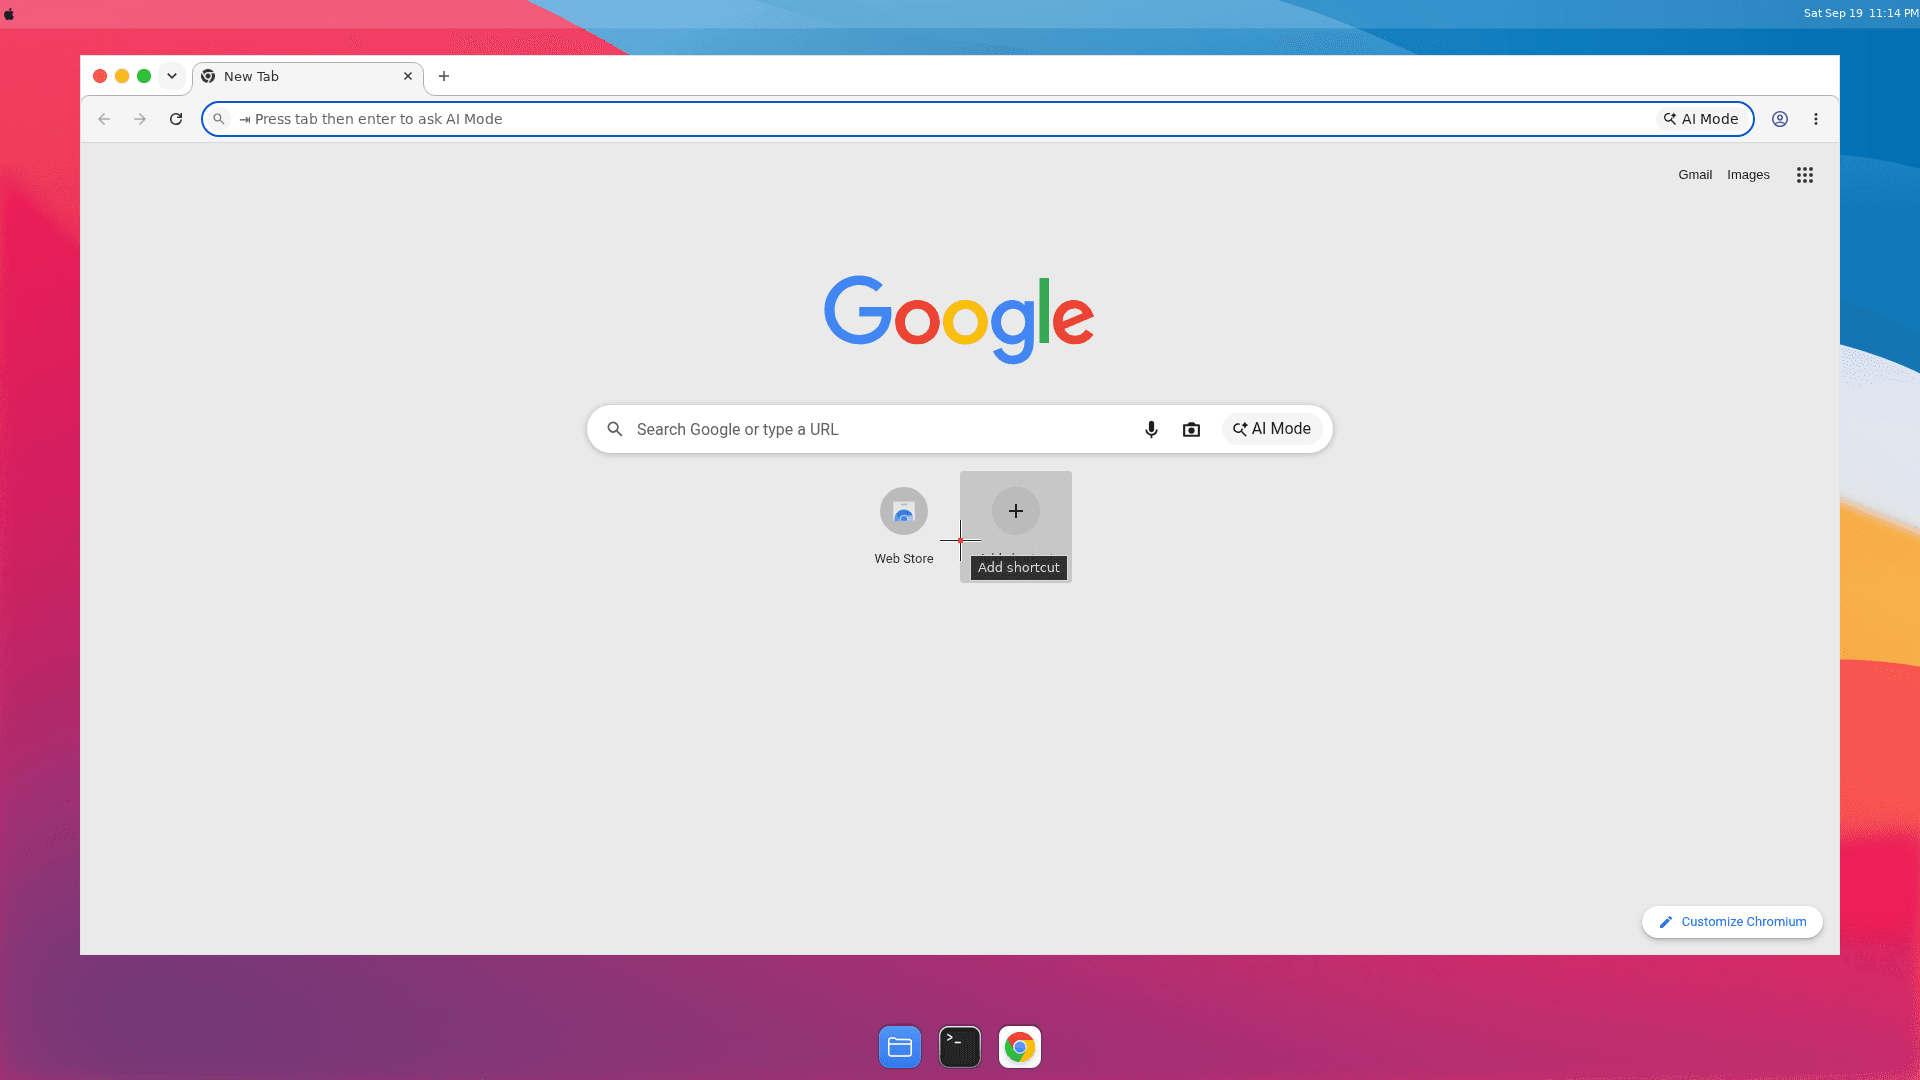
Task: Close the New Tab tab
Action: [x=408, y=76]
